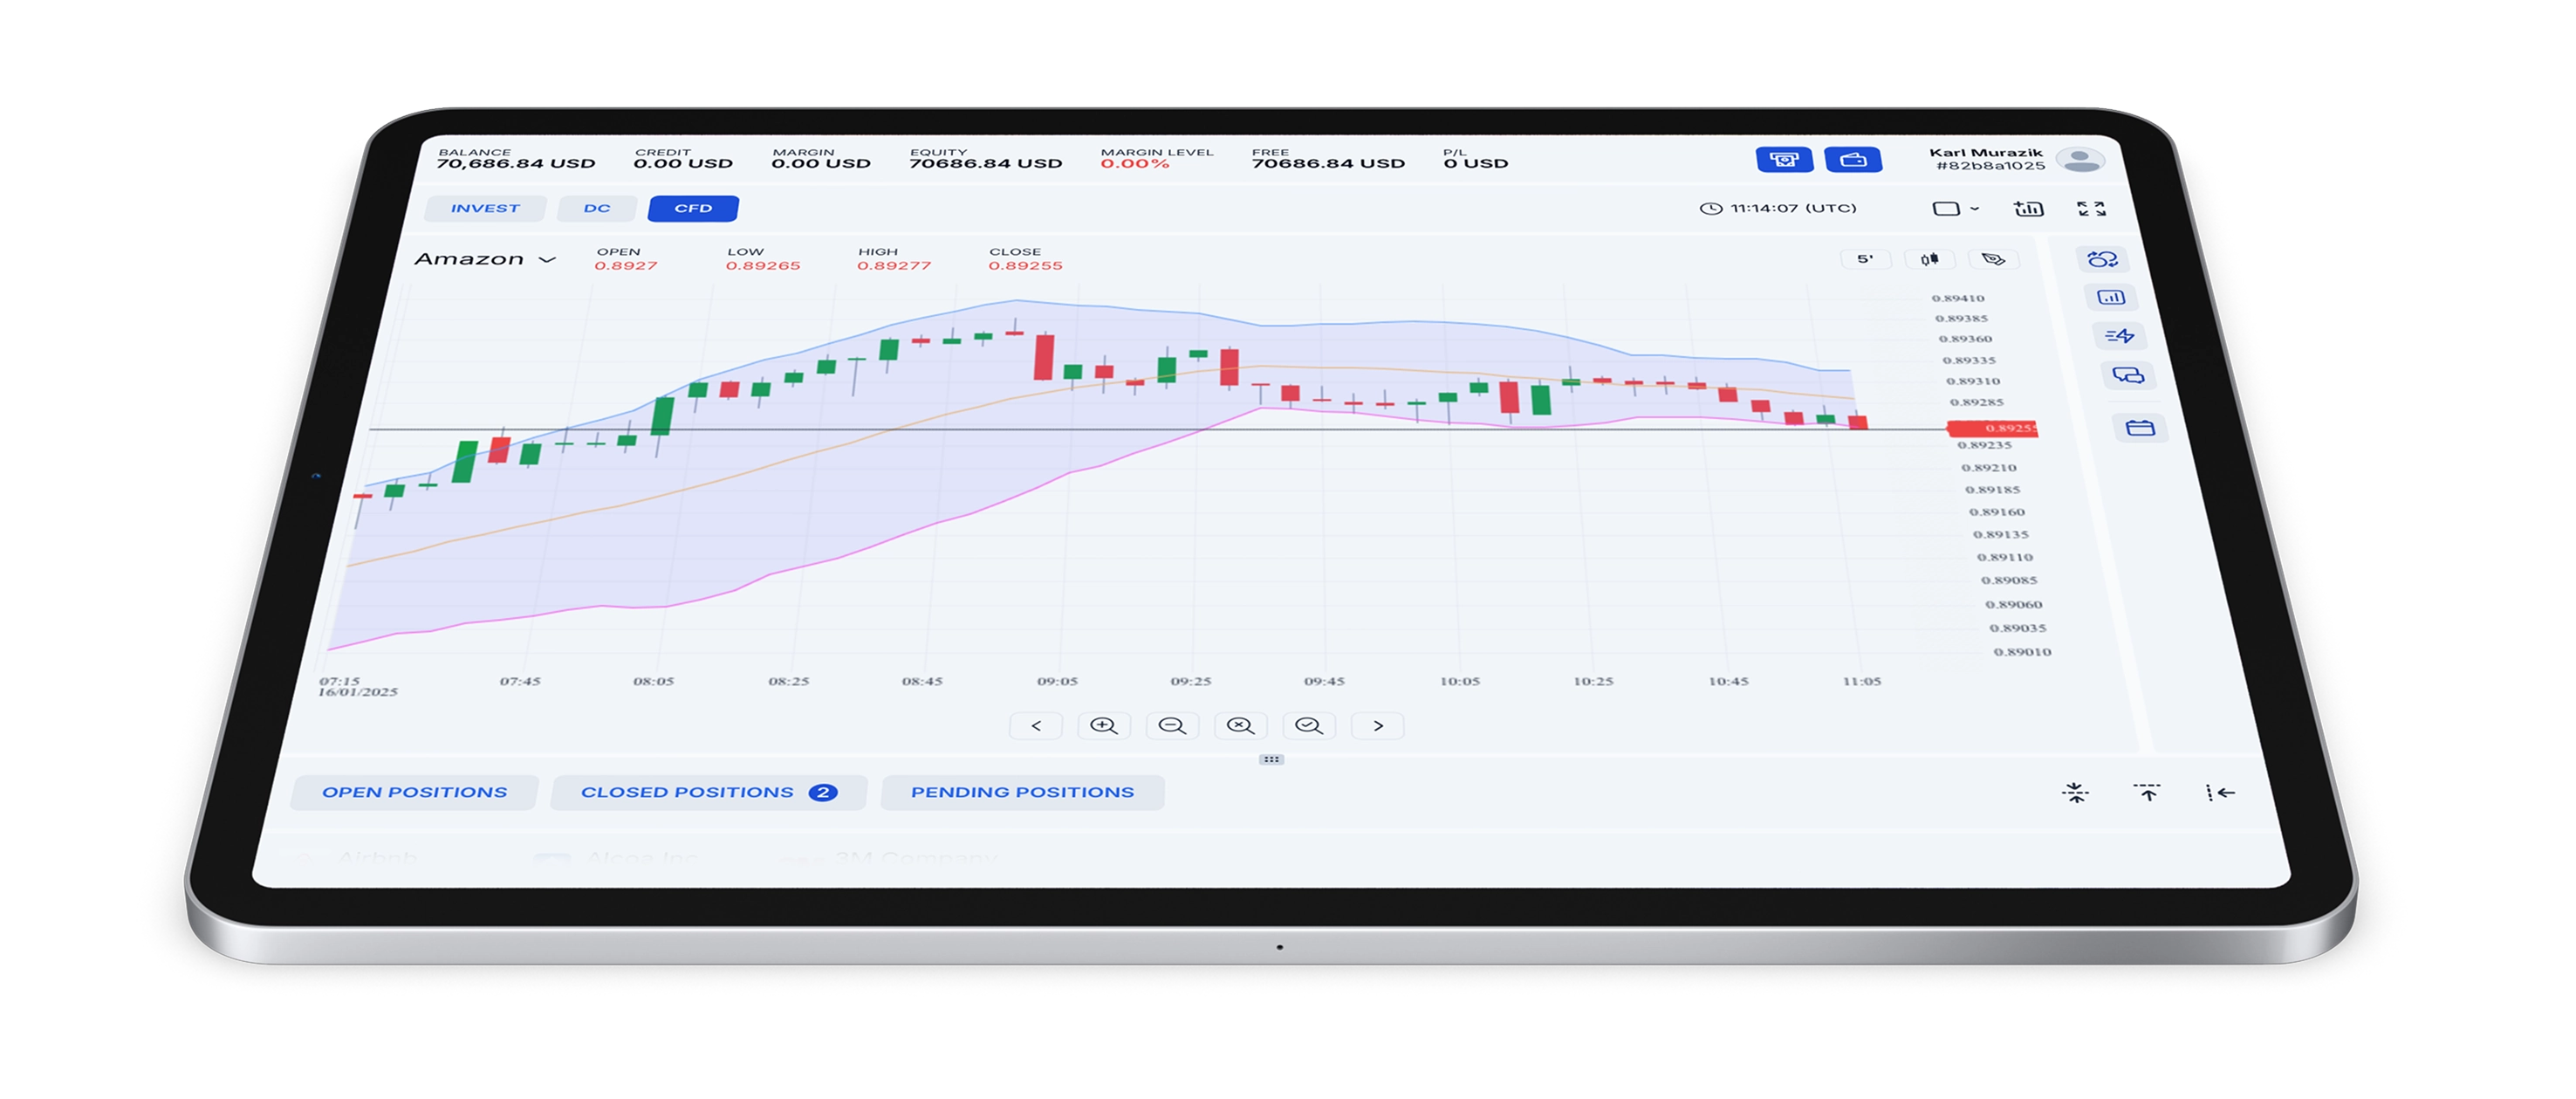Open the drawing pen tool
Viewport: 2576px width, 1099px height.
pyautogui.click(x=1993, y=259)
